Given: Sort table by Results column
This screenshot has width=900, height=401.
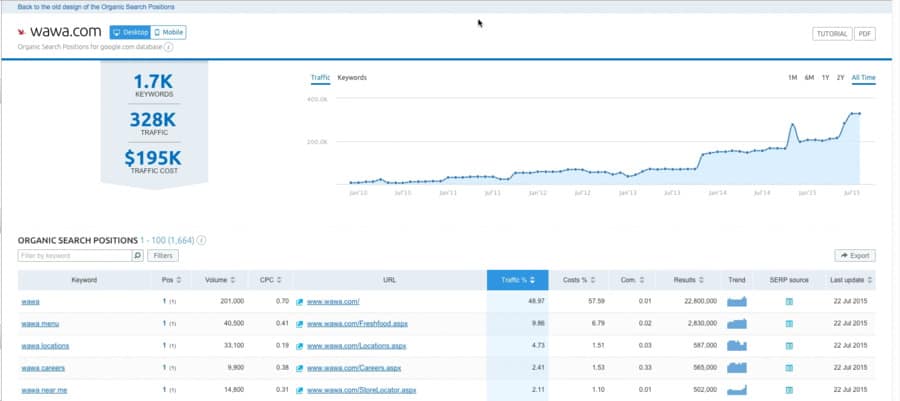Looking at the screenshot, I should point(688,280).
